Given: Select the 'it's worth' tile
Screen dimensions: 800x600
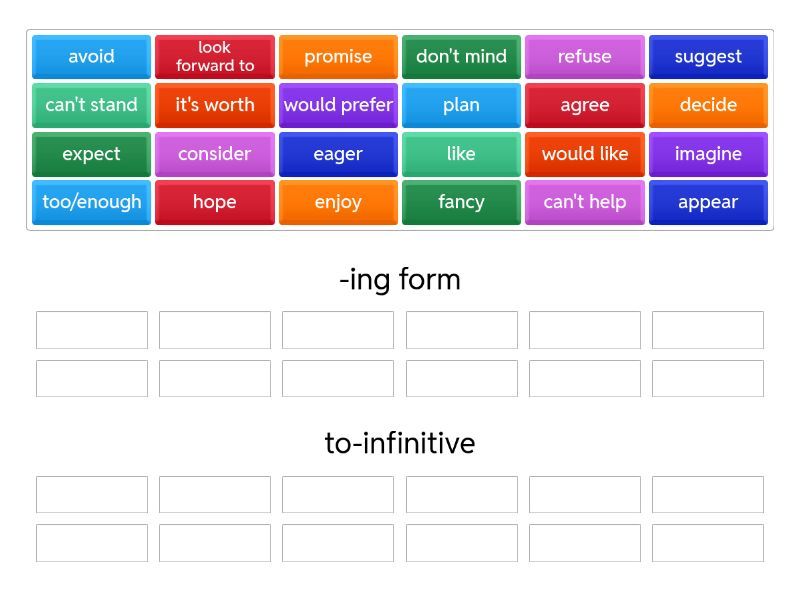Looking at the screenshot, I should (214, 105).
